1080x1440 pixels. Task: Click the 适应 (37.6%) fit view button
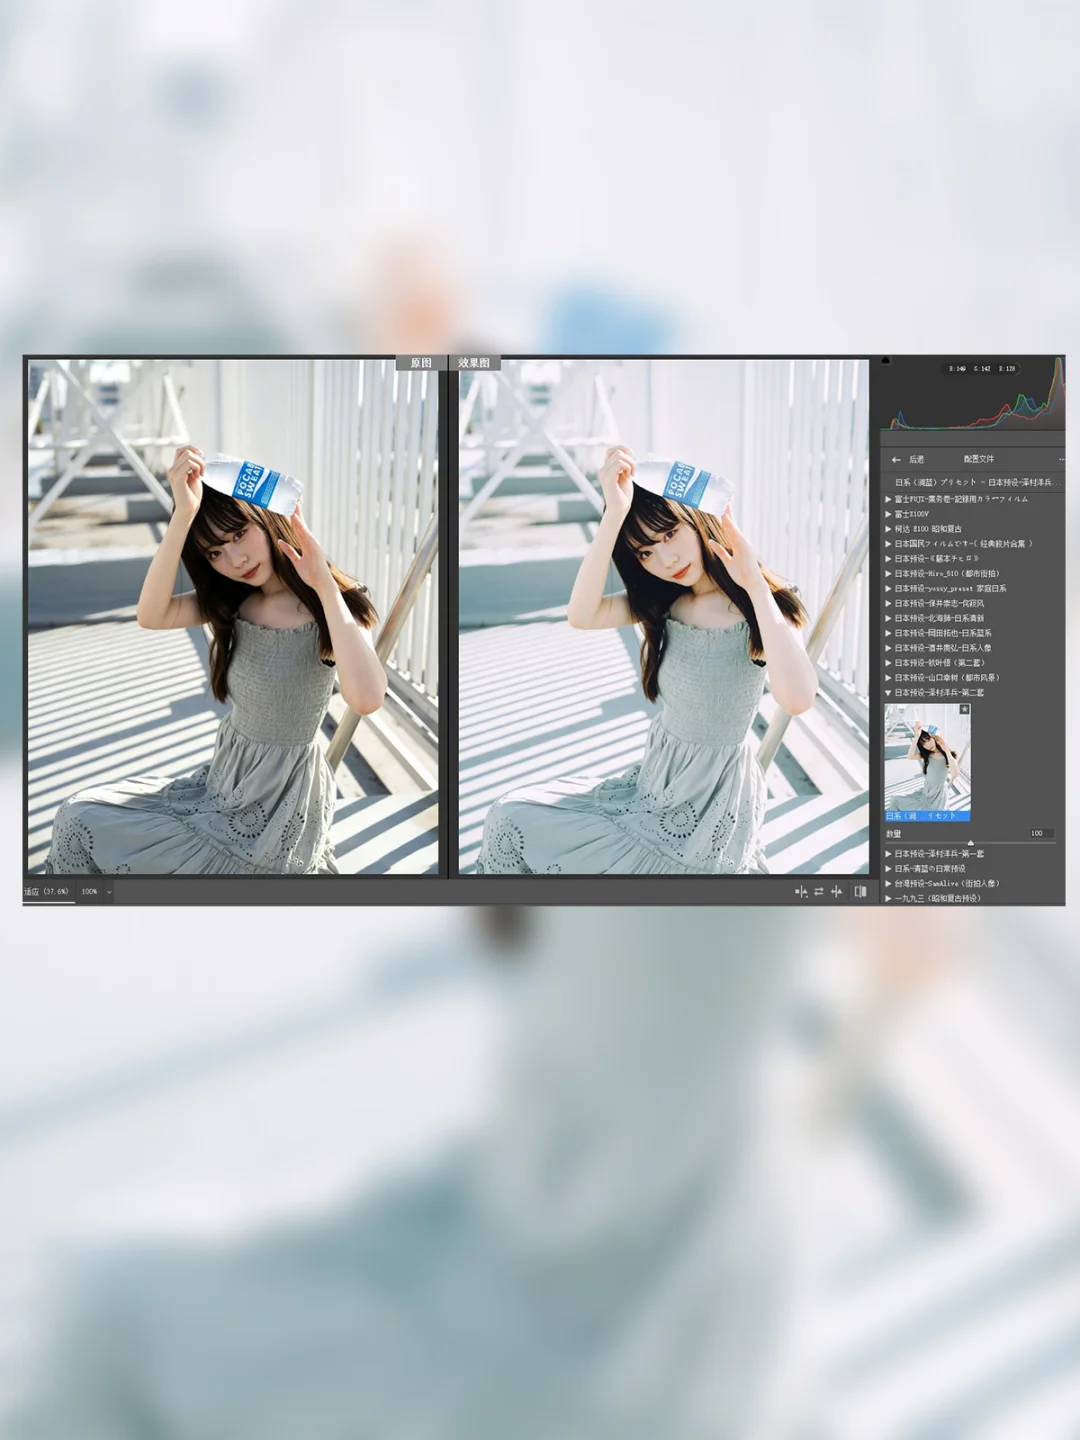coord(47,892)
